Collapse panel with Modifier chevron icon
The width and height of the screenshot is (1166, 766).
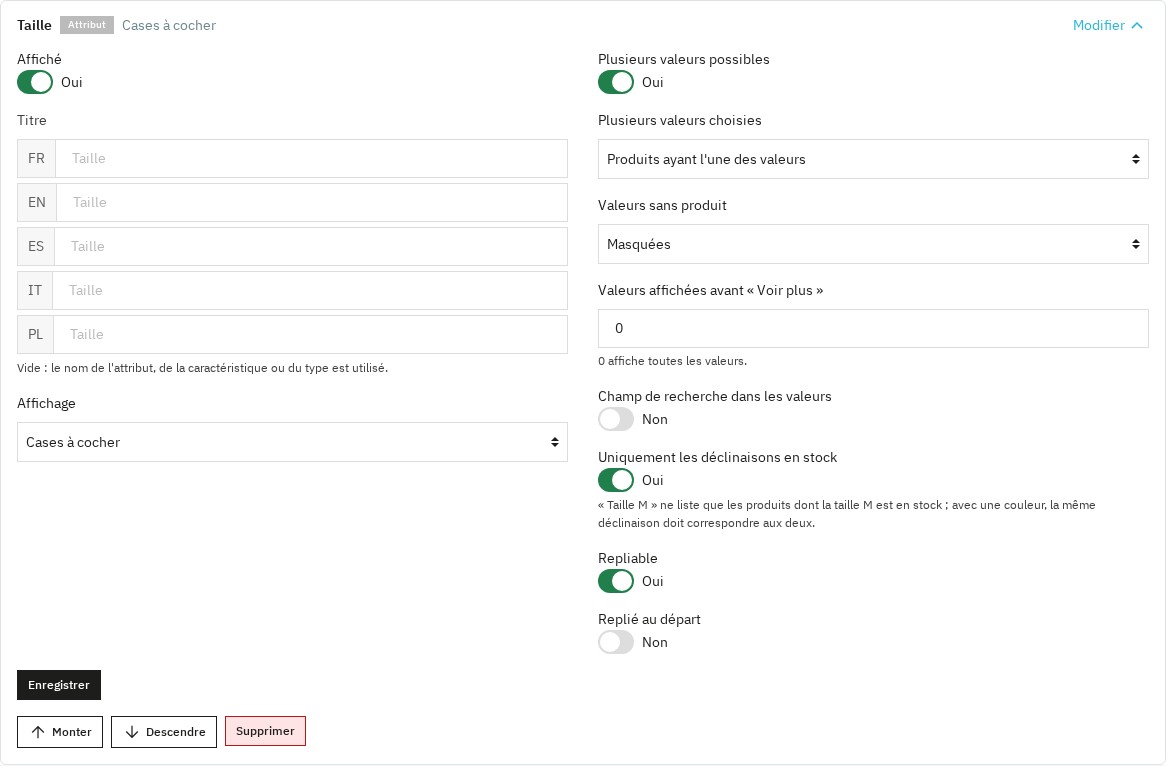[x=1136, y=25]
